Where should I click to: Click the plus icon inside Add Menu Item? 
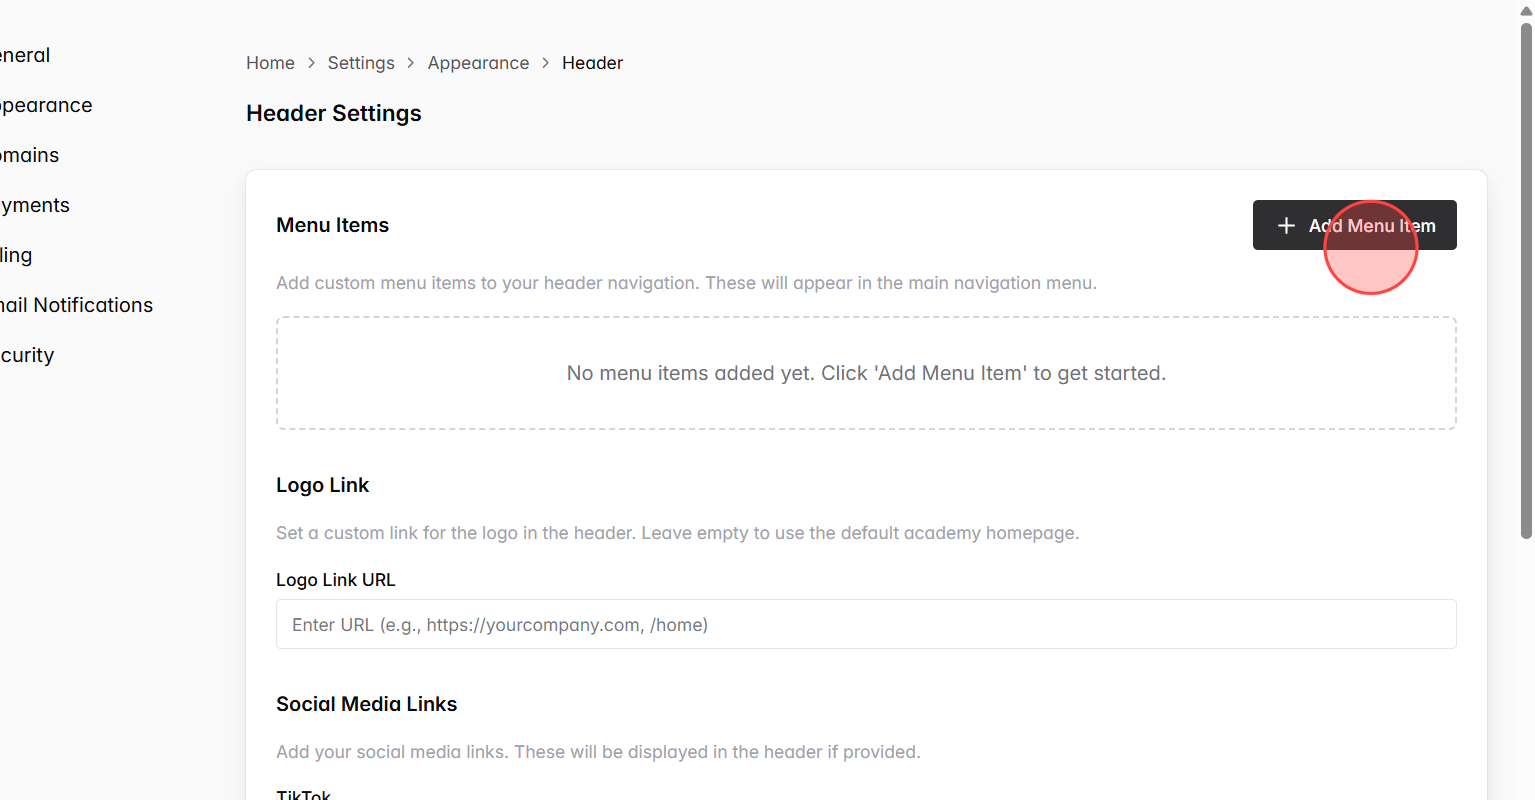(1286, 225)
